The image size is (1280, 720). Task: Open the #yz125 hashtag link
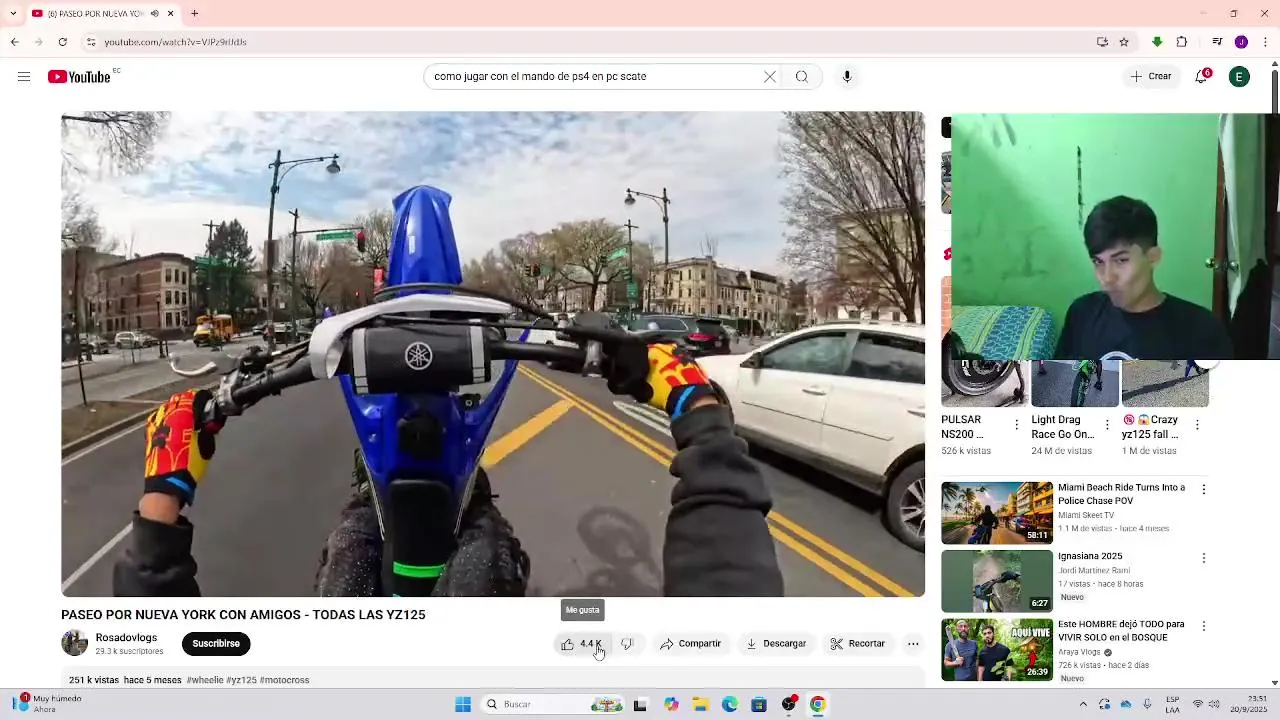tap(241, 680)
